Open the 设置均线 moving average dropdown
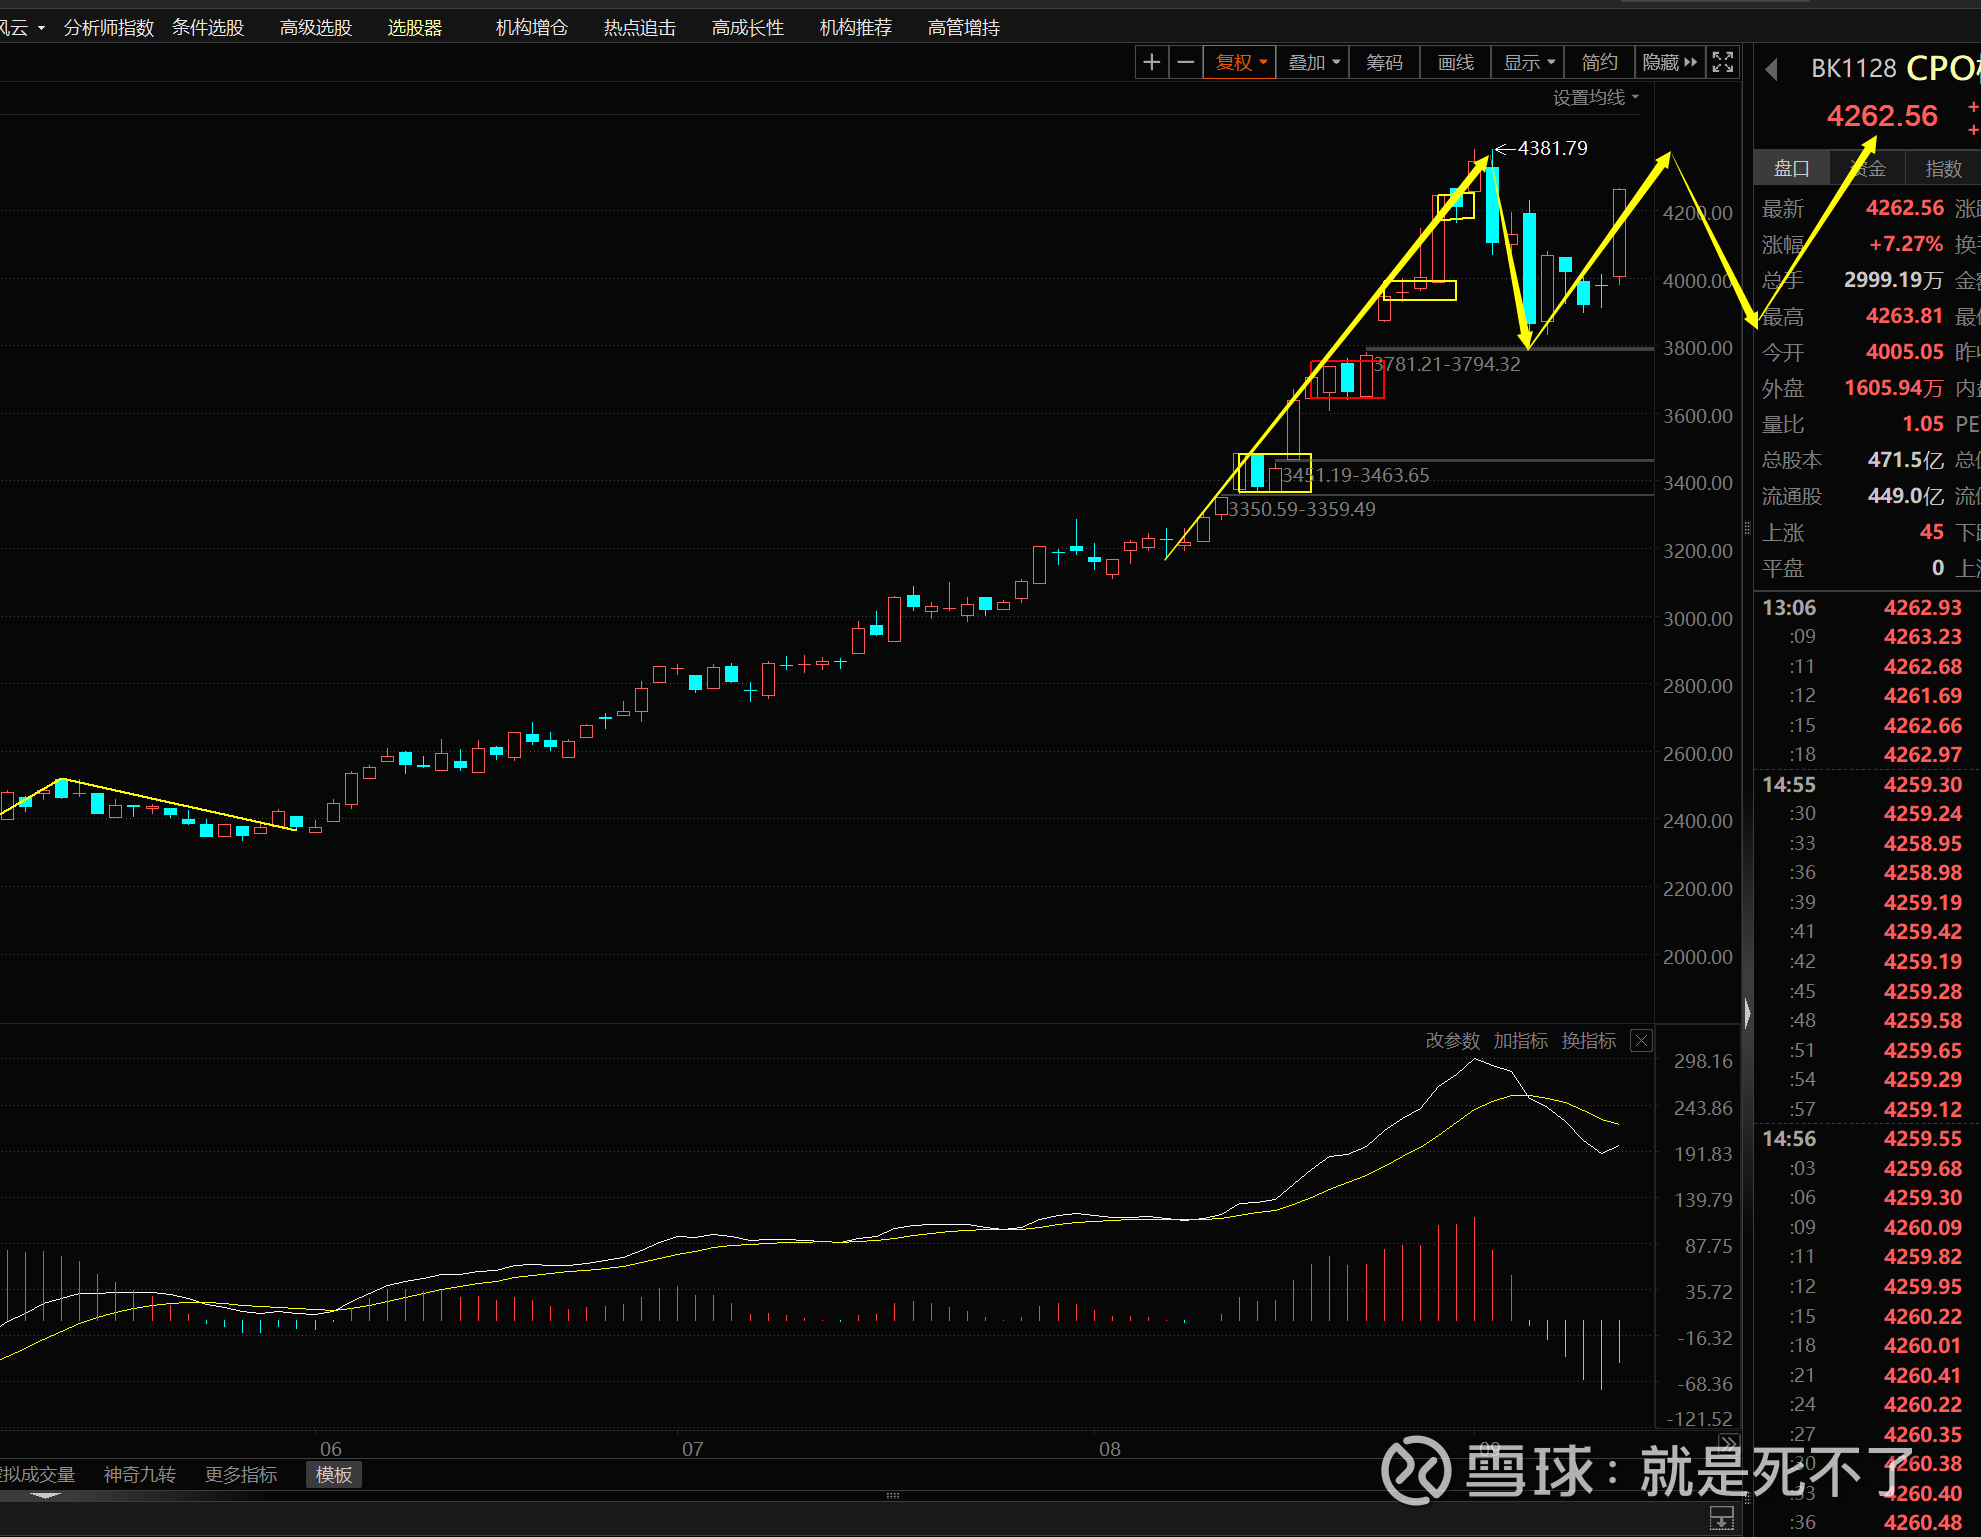The height and width of the screenshot is (1537, 1981). click(x=1595, y=98)
